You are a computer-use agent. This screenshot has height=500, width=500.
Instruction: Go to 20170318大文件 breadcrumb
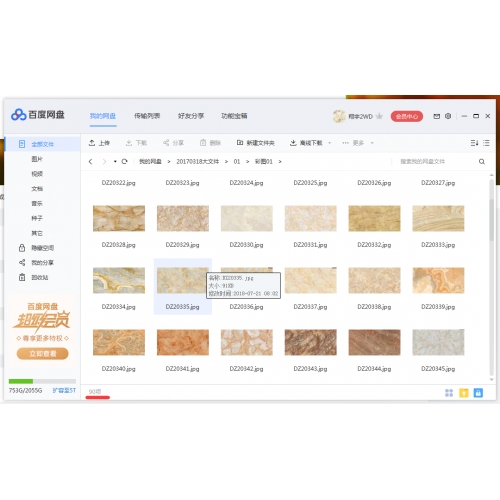click(x=198, y=162)
